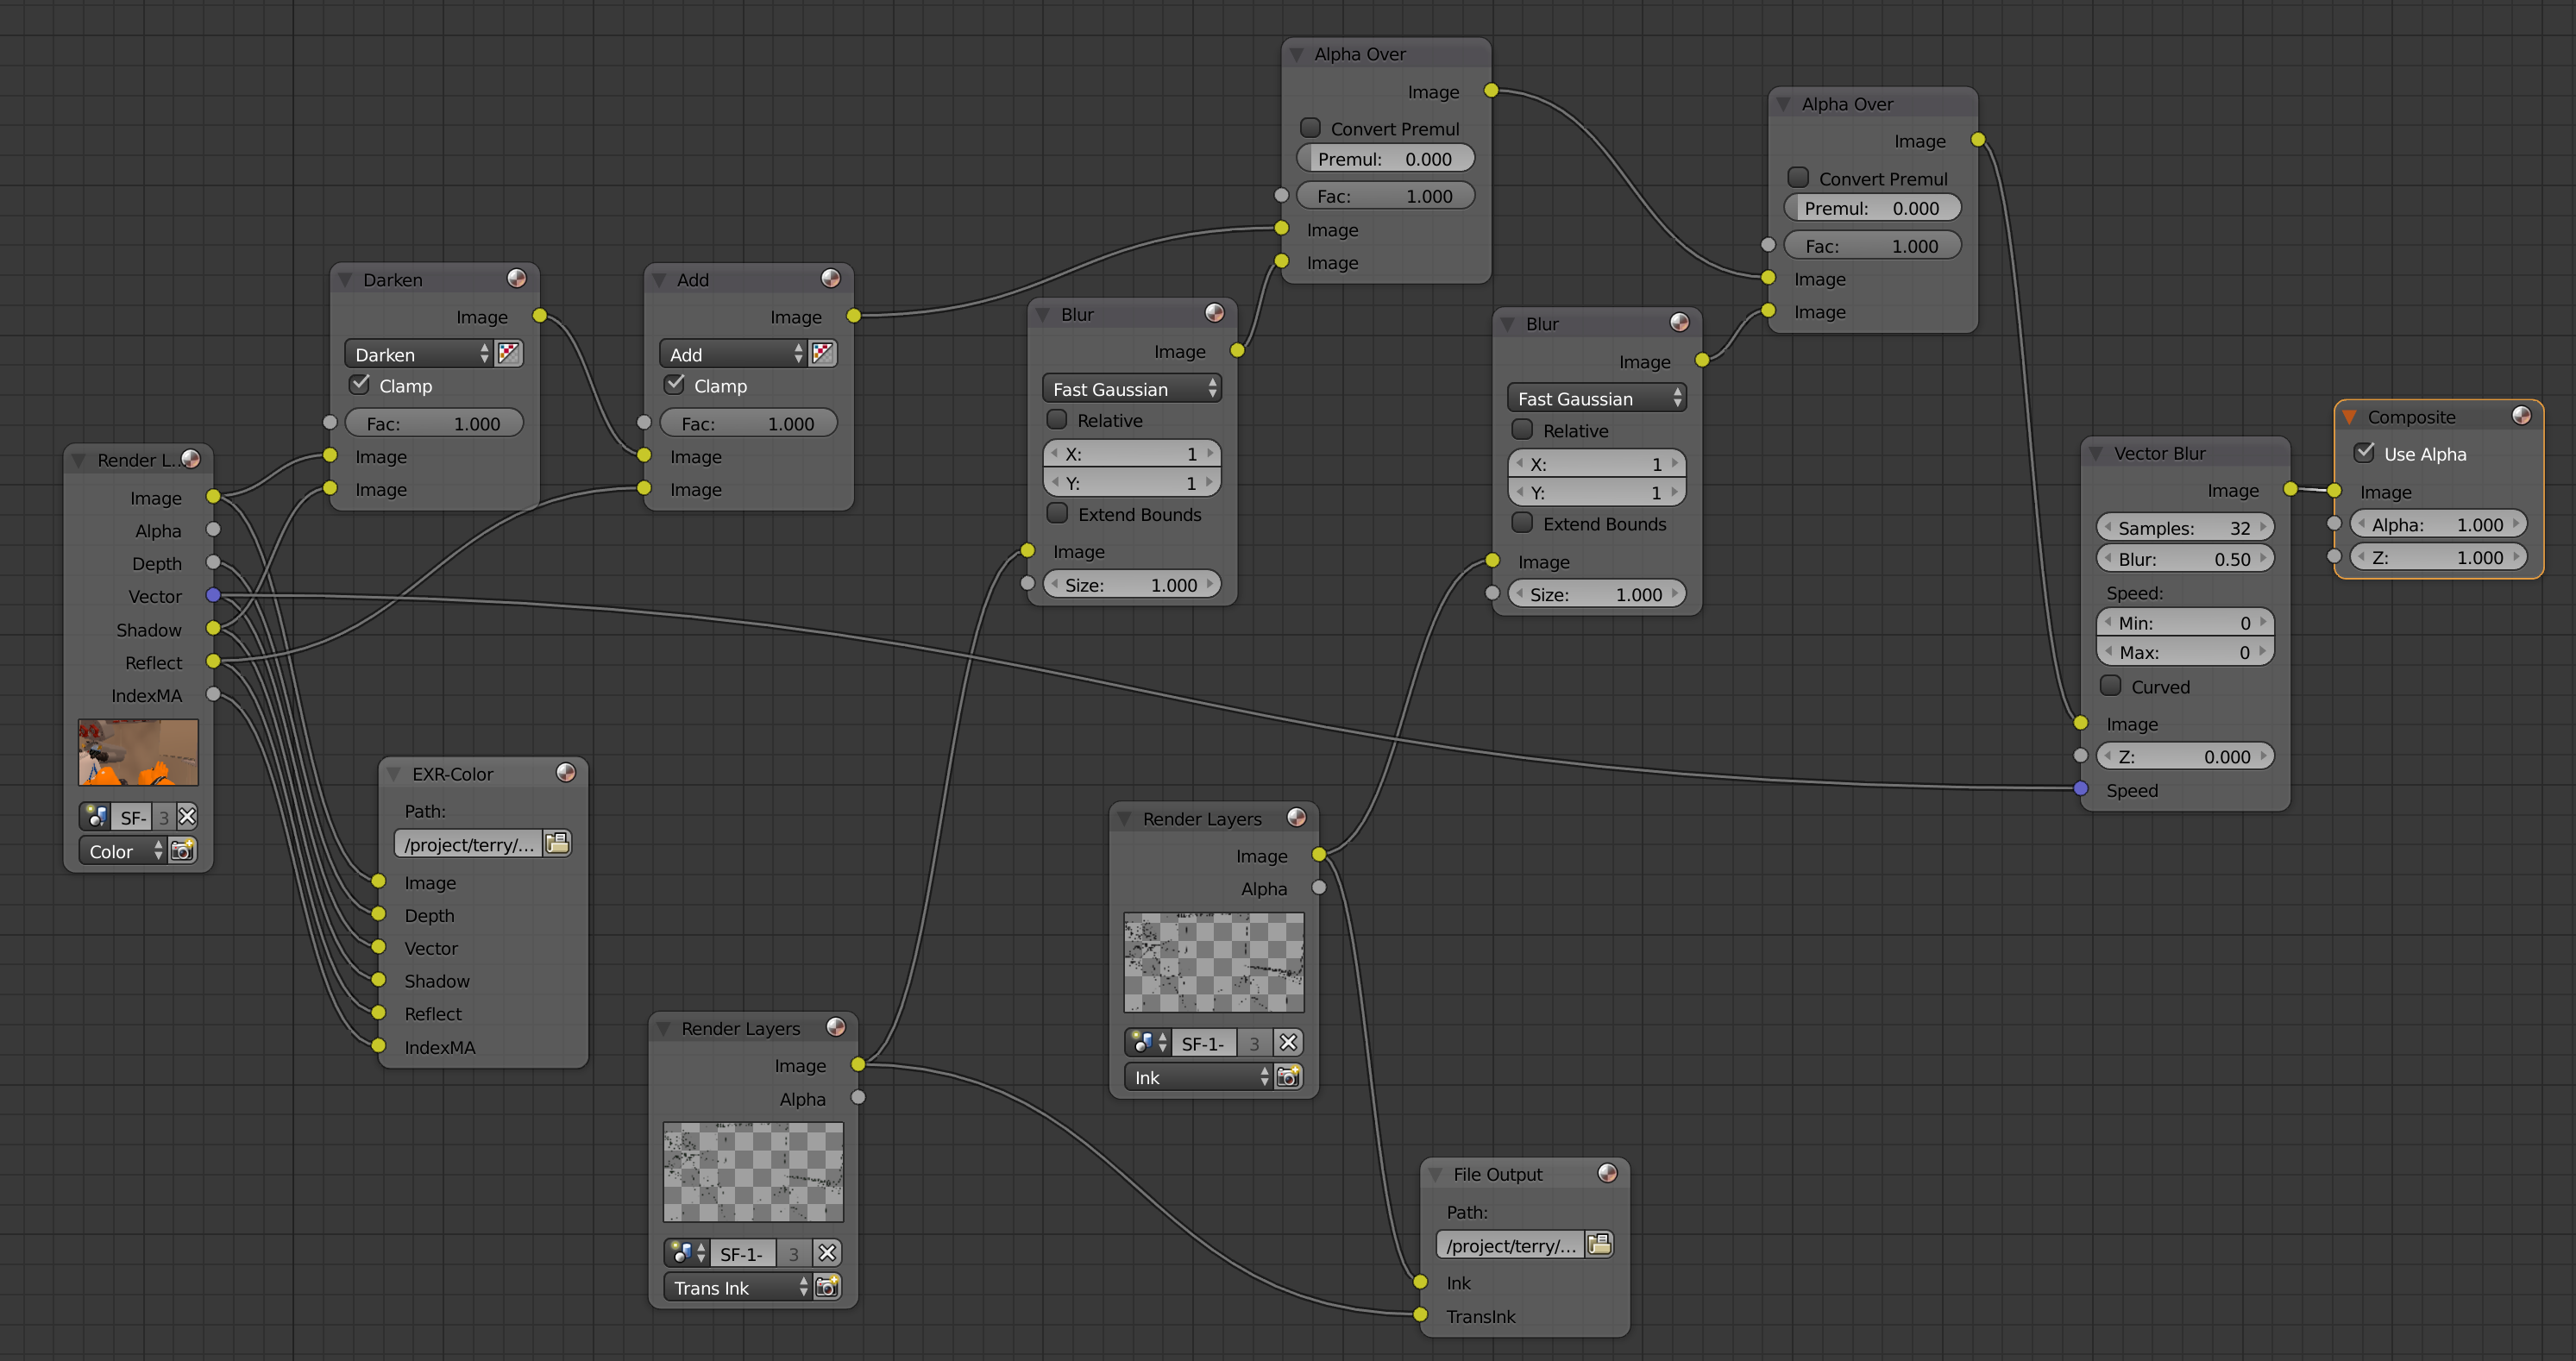The height and width of the screenshot is (1361, 2576).
Task: Click render camera icon beside Ink layer
Action: [1289, 1077]
